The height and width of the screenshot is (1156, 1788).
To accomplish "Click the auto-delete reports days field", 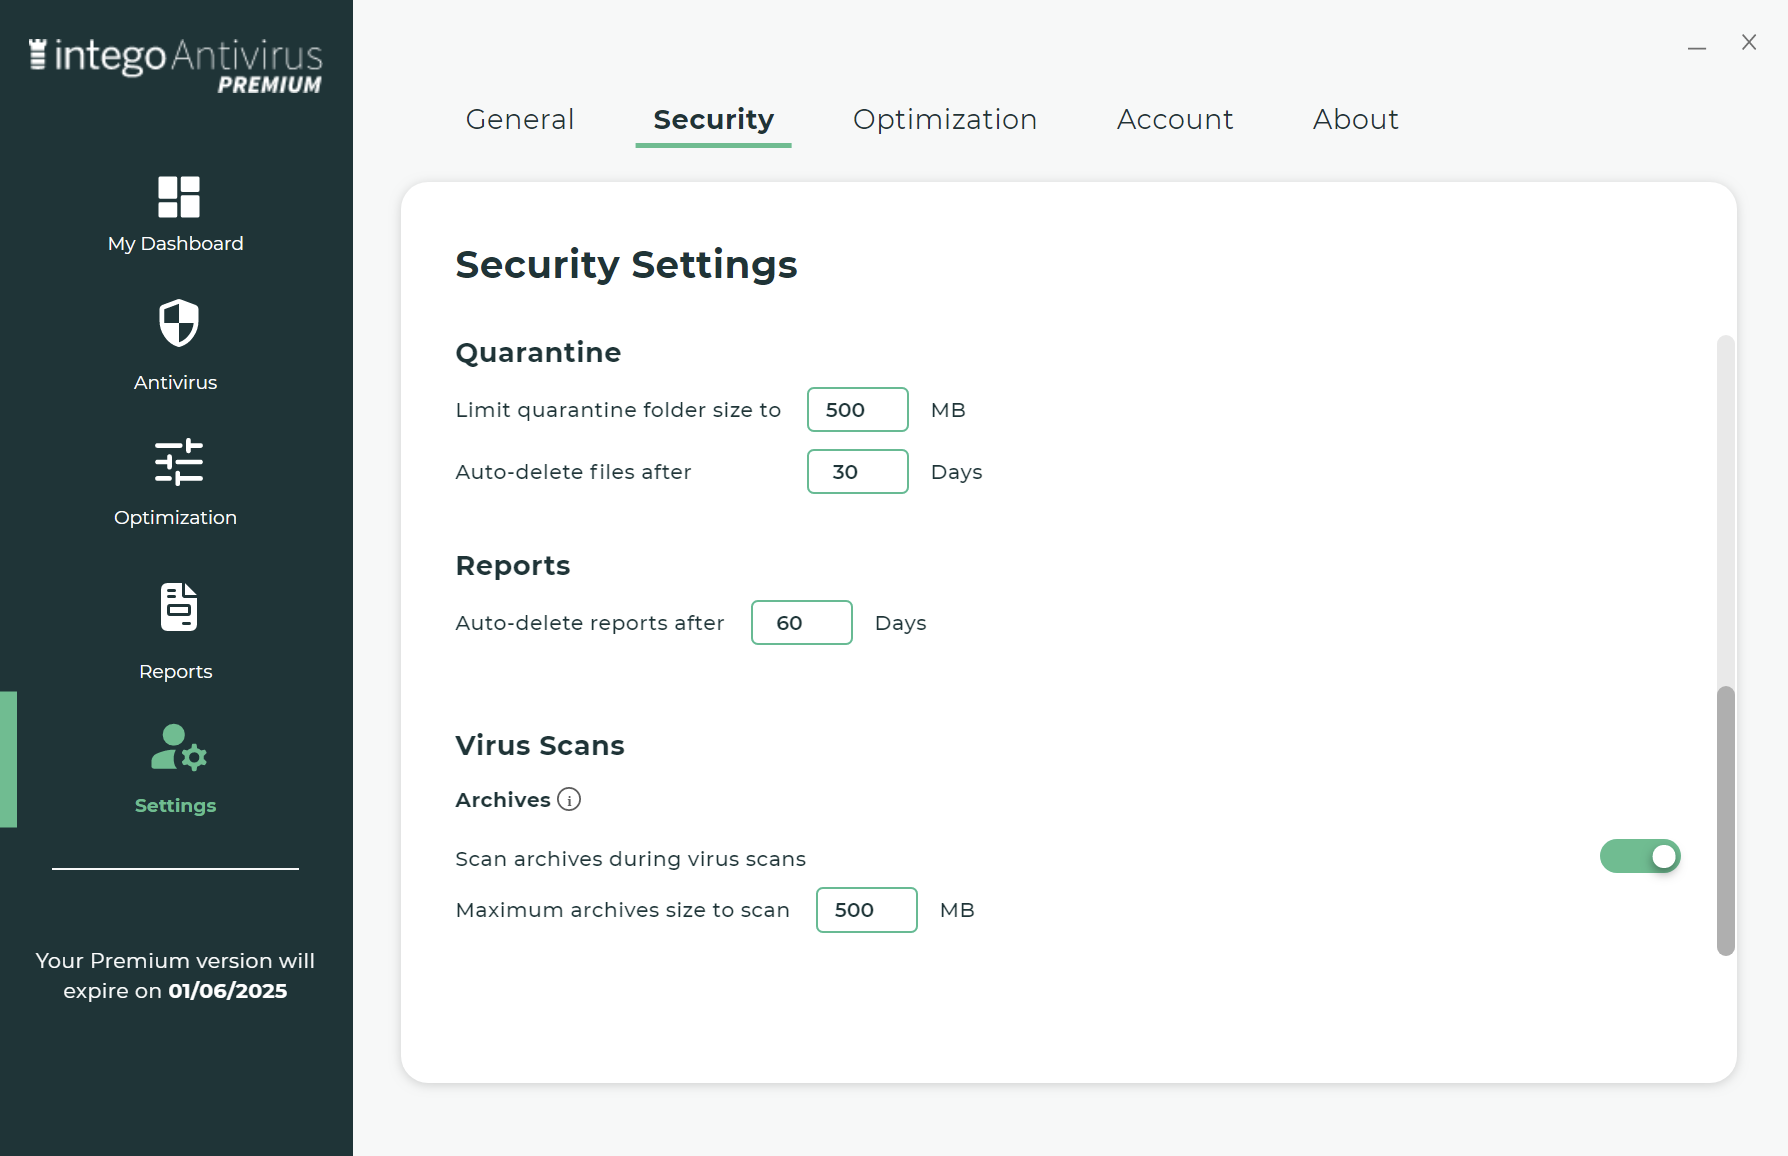I will [x=801, y=623].
